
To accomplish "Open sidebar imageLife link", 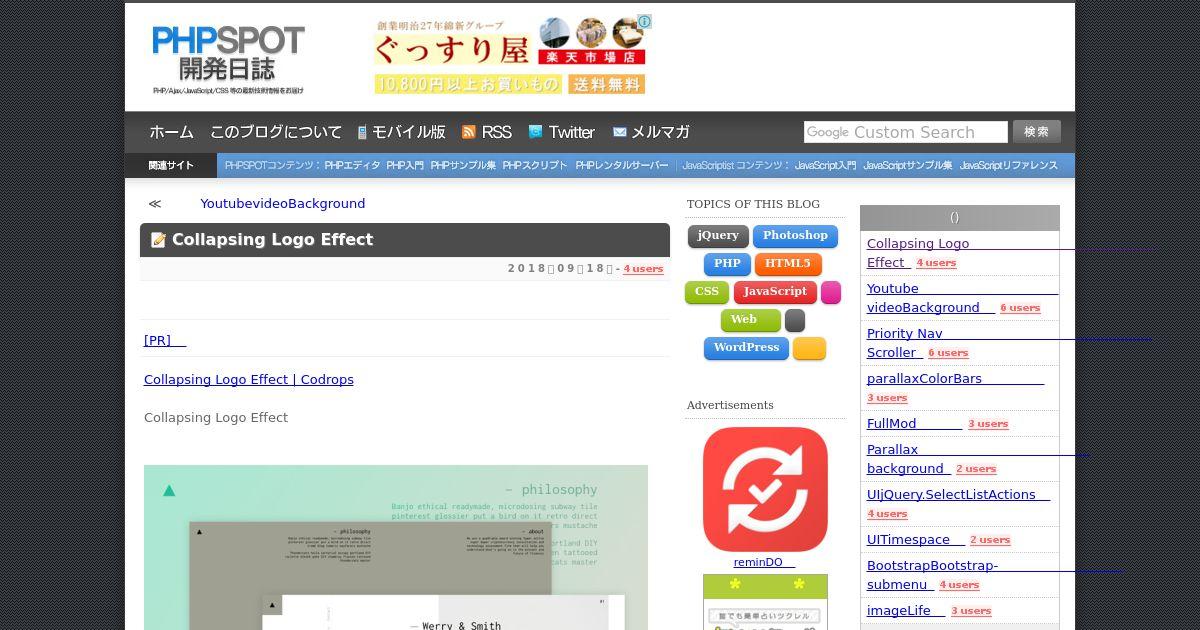I will pos(898,611).
